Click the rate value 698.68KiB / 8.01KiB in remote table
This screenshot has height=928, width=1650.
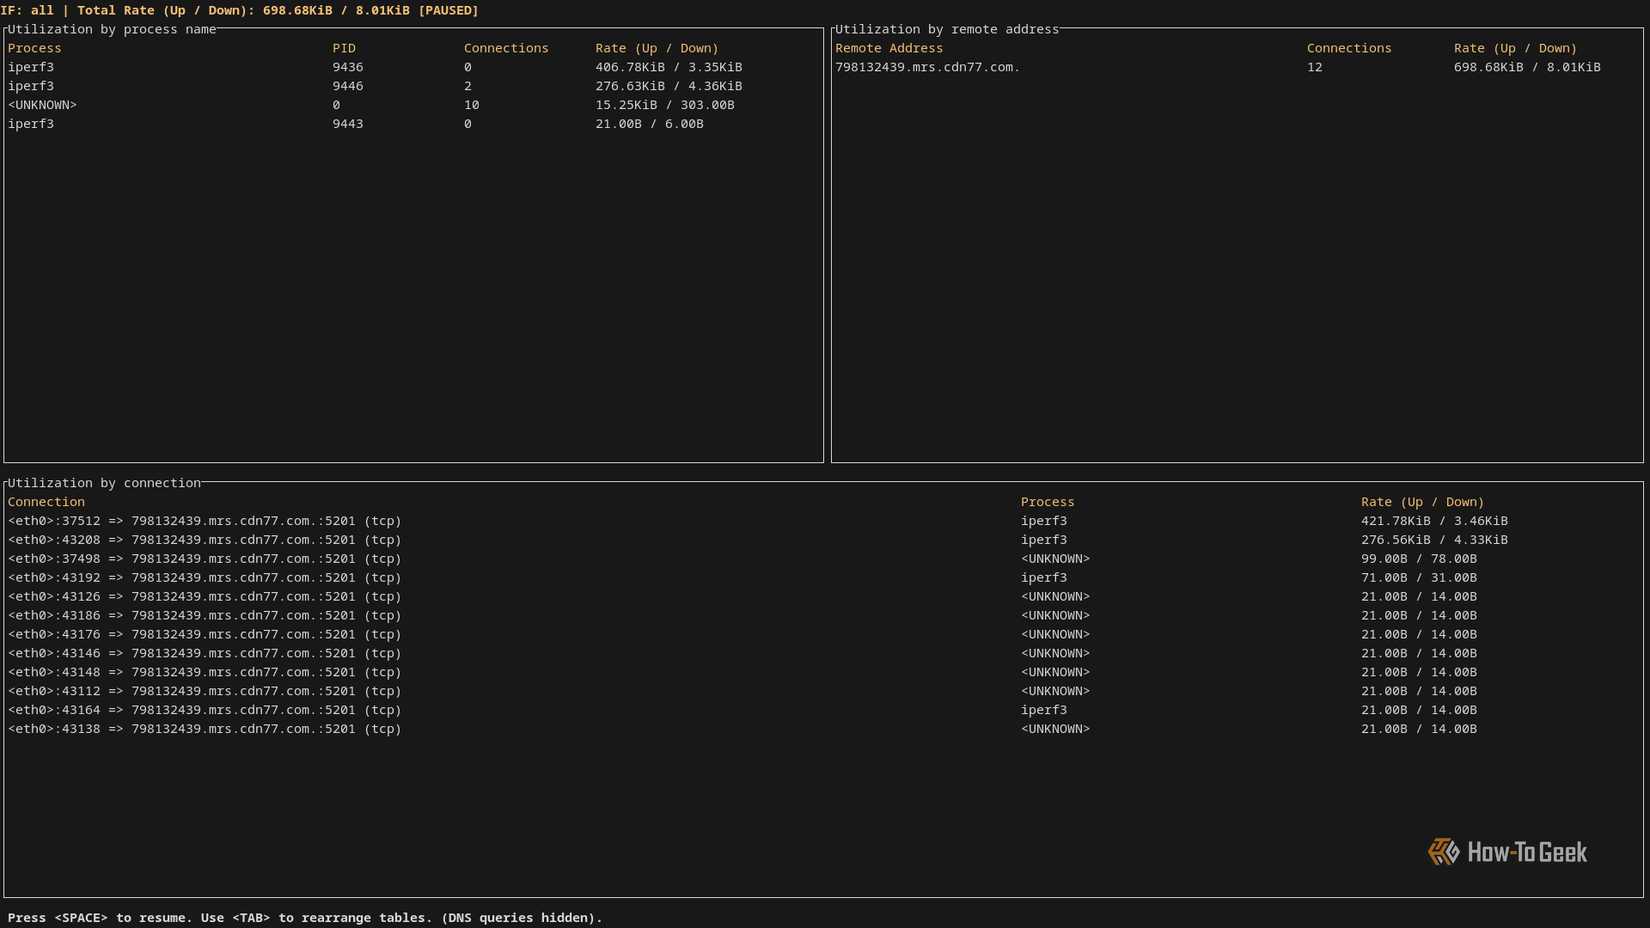click(1527, 67)
